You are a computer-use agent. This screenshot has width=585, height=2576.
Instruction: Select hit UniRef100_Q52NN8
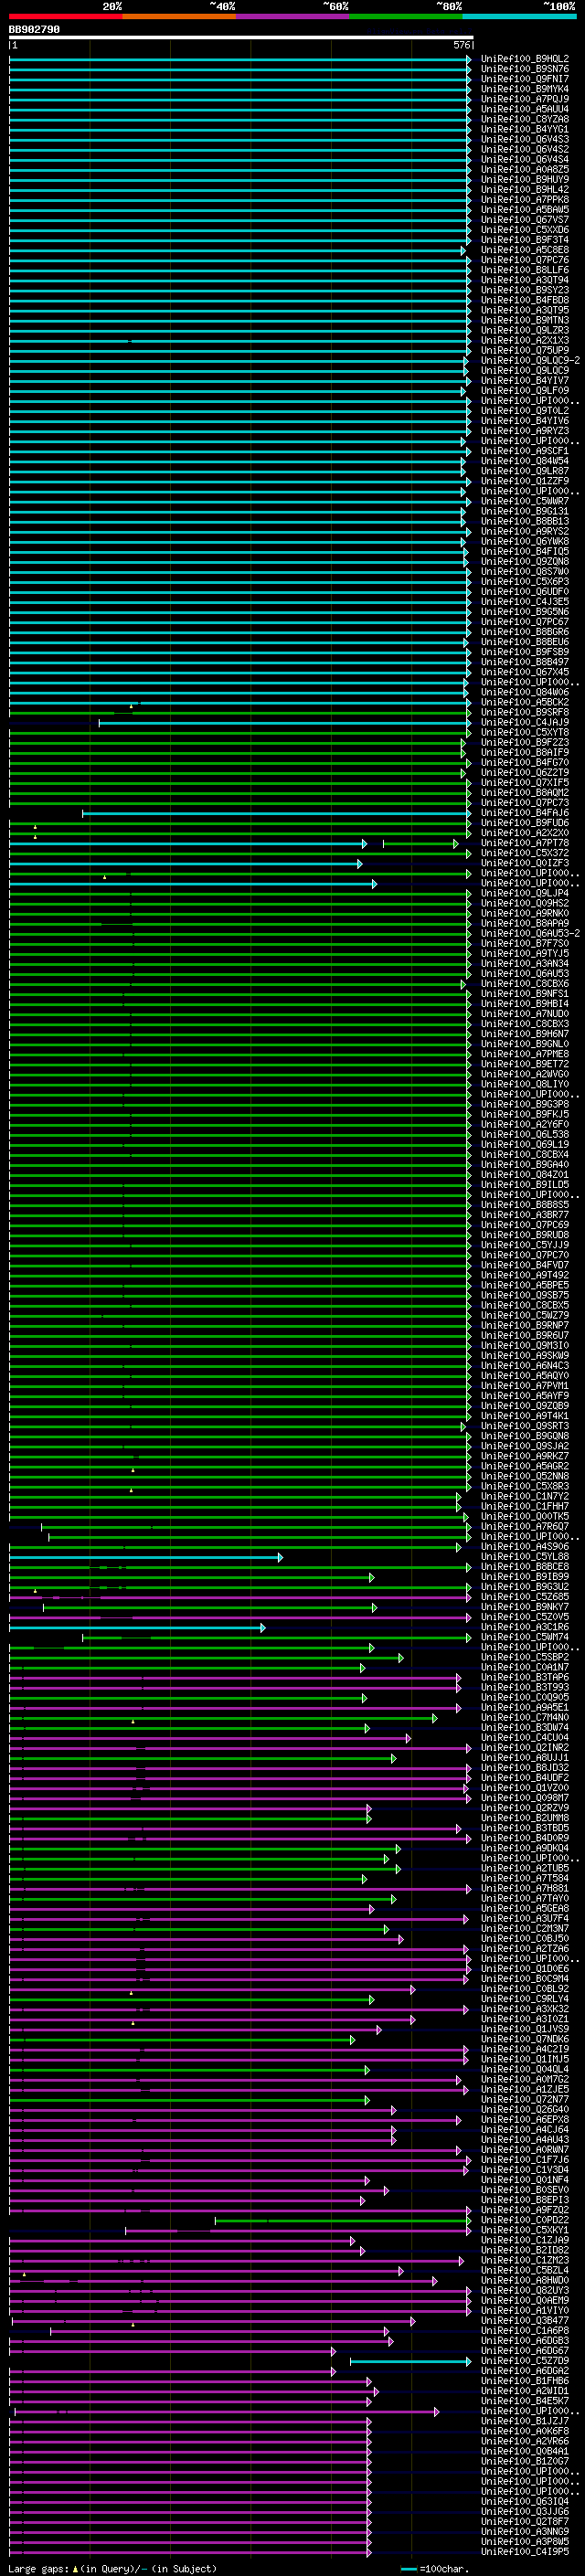click(525, 1477)
